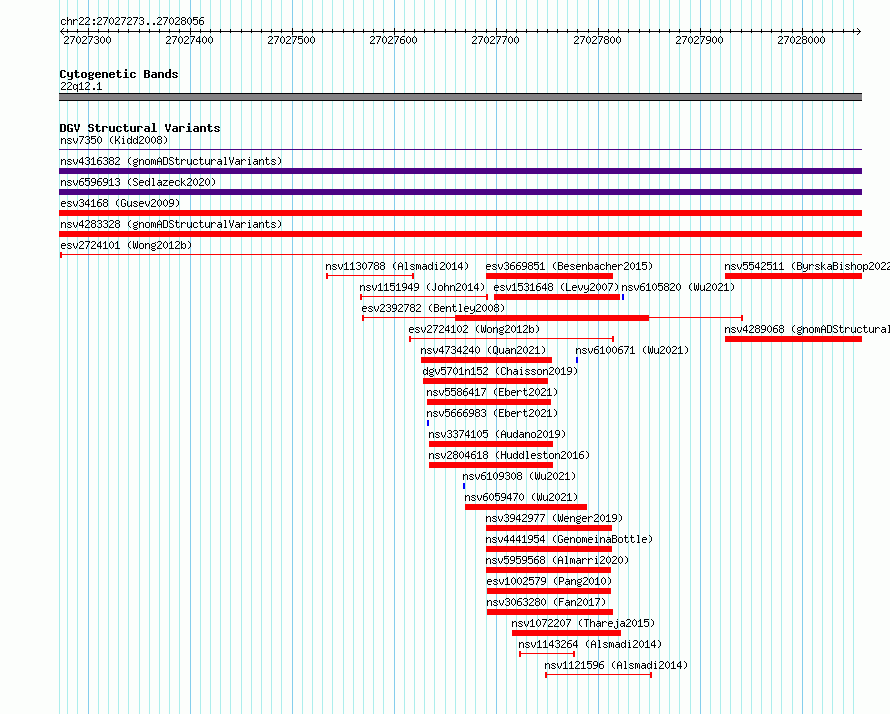
Task: Click esv2392782 (Bentley2008) label
Action: 433,308
